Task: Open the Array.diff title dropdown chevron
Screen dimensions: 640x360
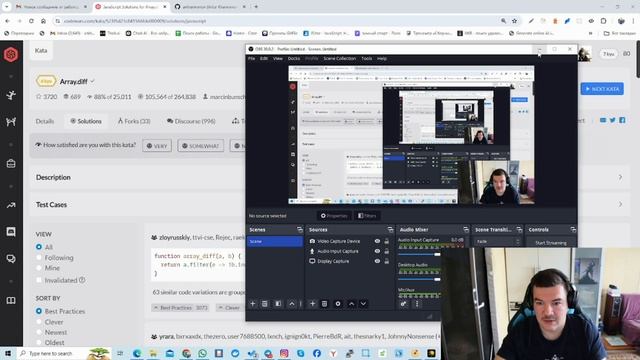Action: pyautogui.click(x=93, y=81)
